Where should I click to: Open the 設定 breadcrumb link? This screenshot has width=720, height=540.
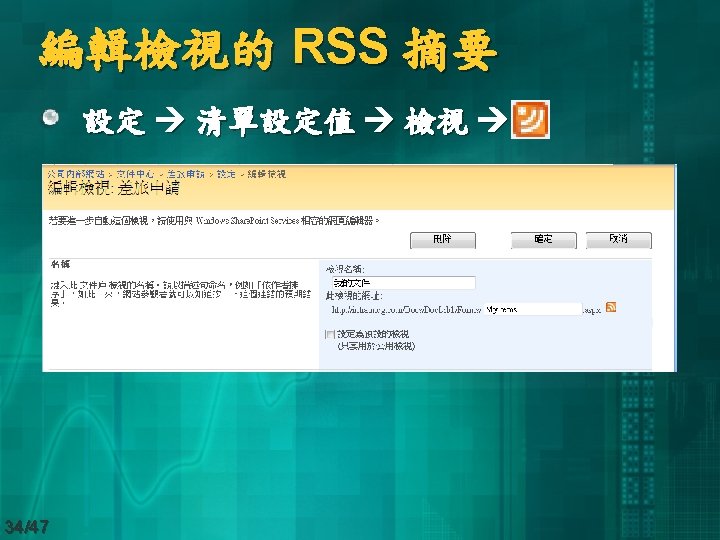click(226, 174)
